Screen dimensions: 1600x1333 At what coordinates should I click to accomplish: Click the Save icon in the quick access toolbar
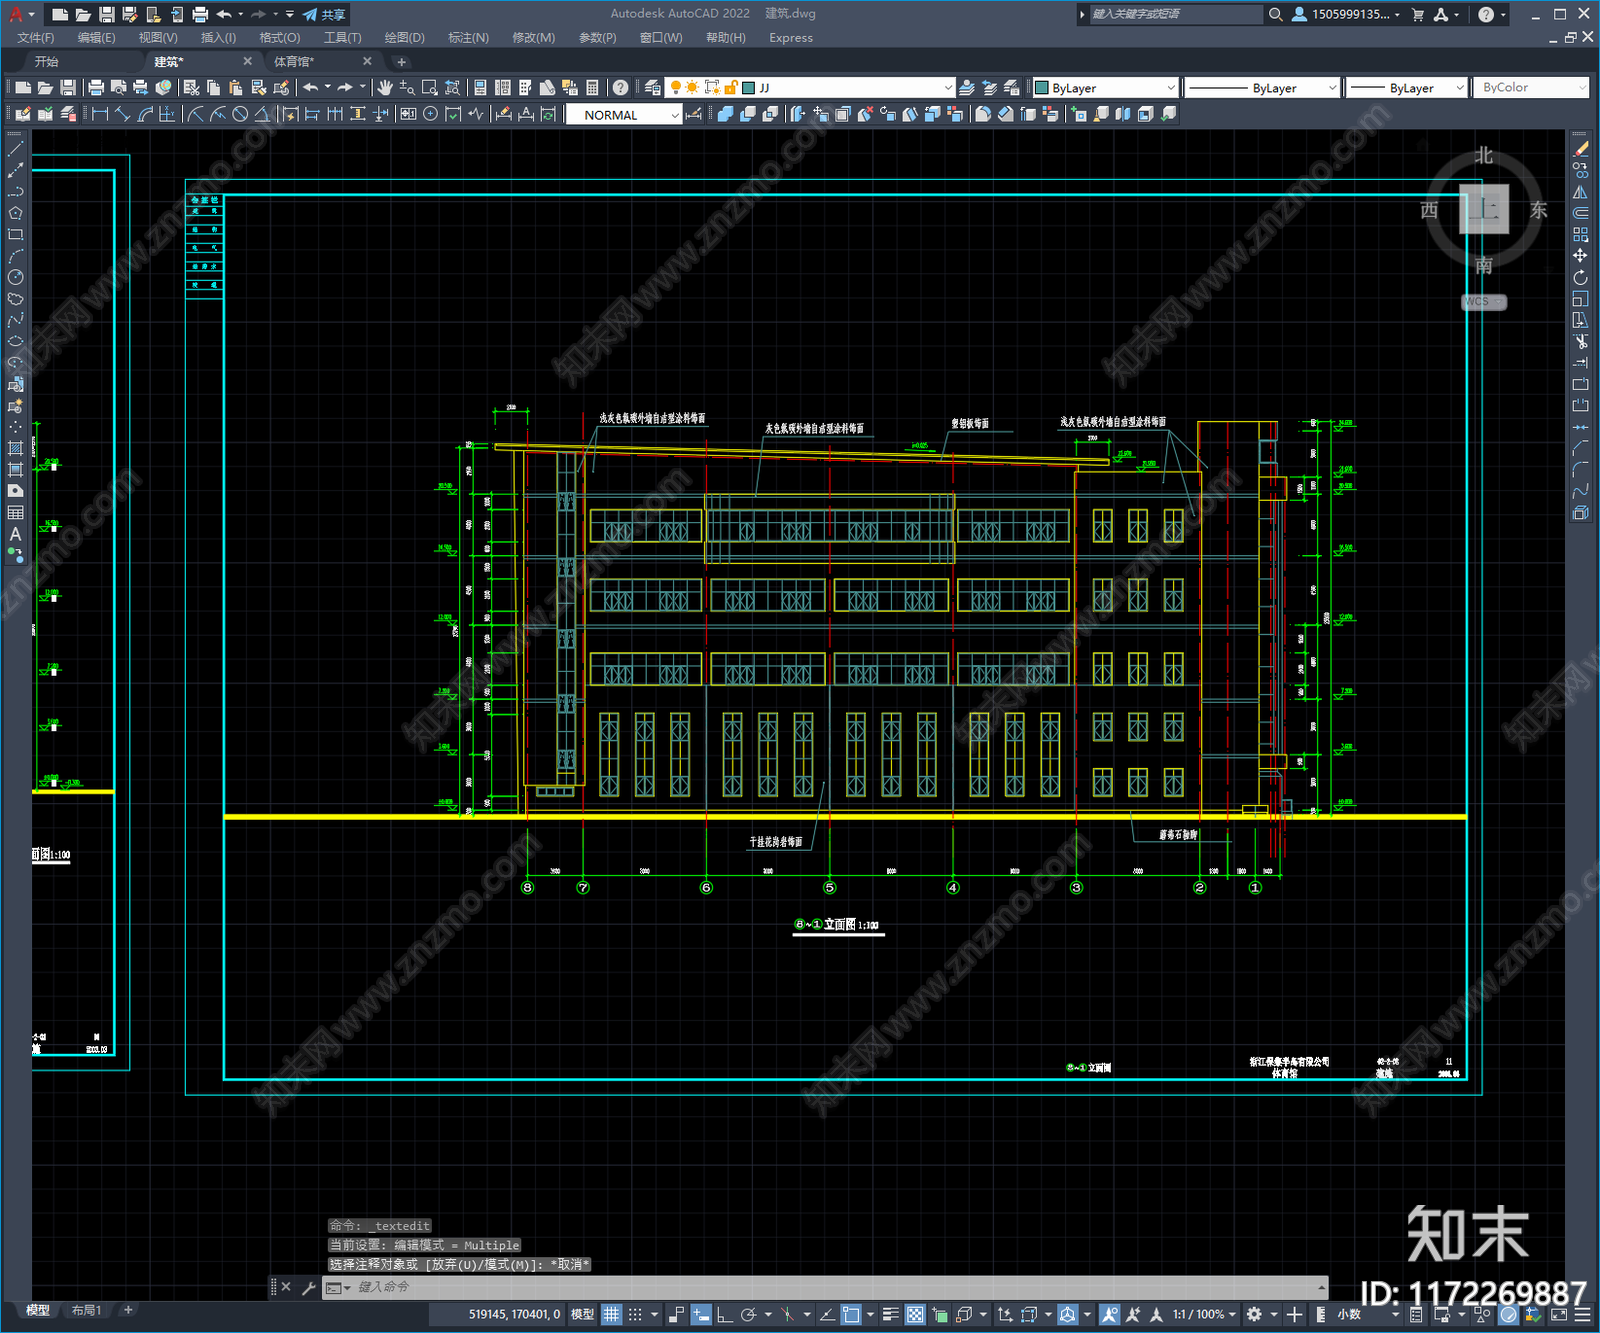point(106,14)
